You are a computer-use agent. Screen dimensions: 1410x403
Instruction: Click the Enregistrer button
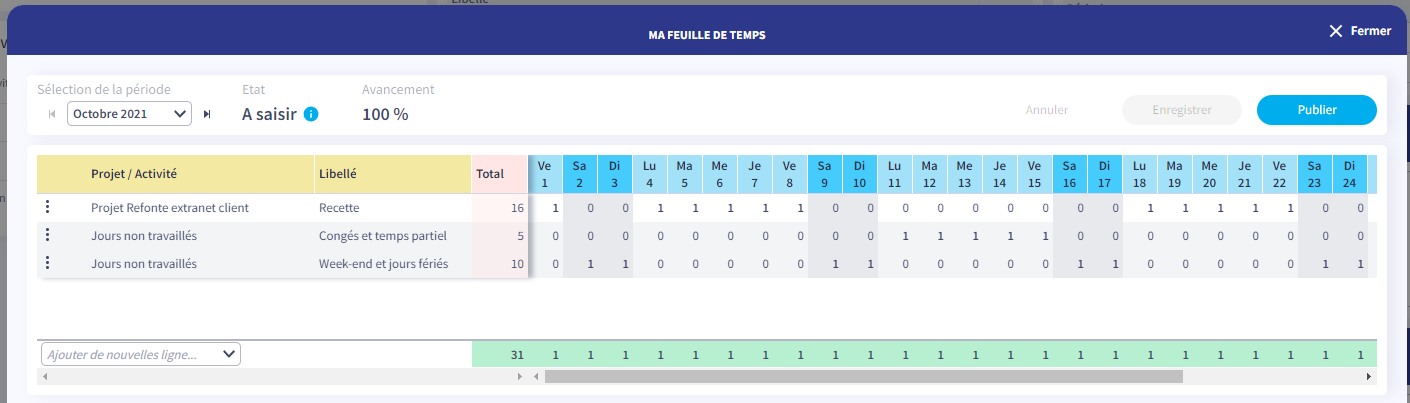point(1182,110)
